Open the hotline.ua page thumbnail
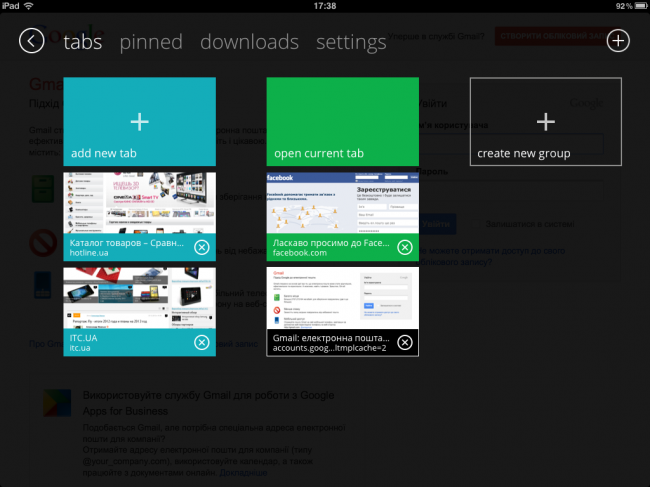Screen dimensions: 650x487 pyautogui.click(x=140, y=203)
